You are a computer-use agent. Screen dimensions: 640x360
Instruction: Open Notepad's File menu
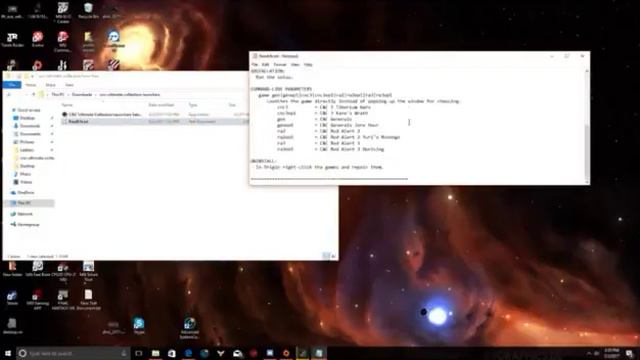click(x=255, y=64)
